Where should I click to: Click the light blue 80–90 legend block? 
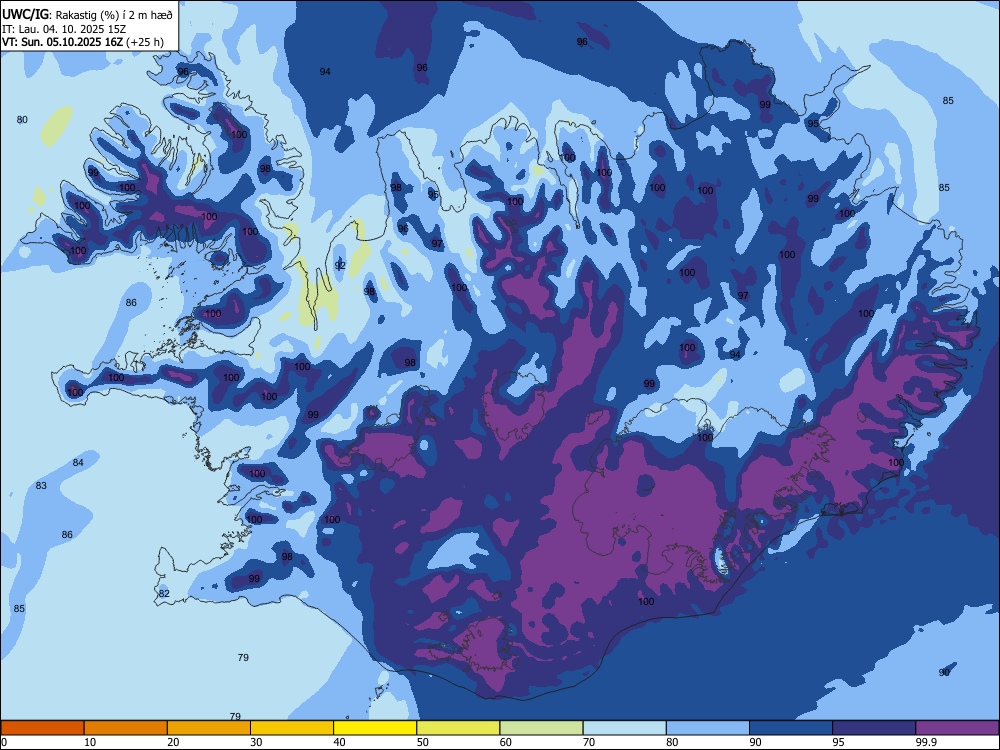pos(708,728)
